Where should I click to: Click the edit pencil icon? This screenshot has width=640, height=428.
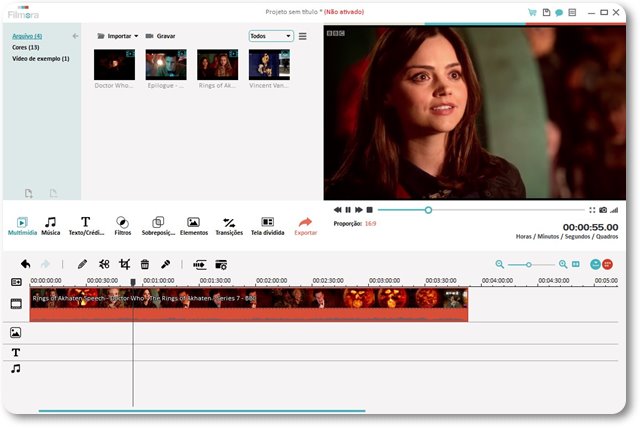(x=82, y=264)
